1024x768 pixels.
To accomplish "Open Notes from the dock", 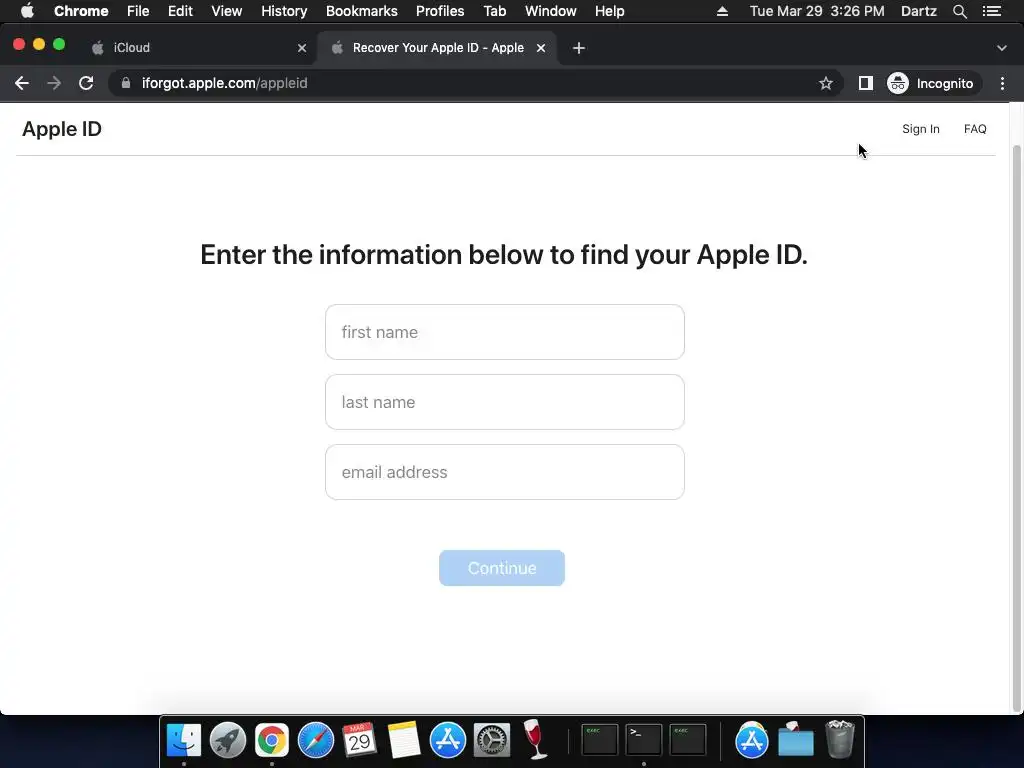I will [404, 740].
